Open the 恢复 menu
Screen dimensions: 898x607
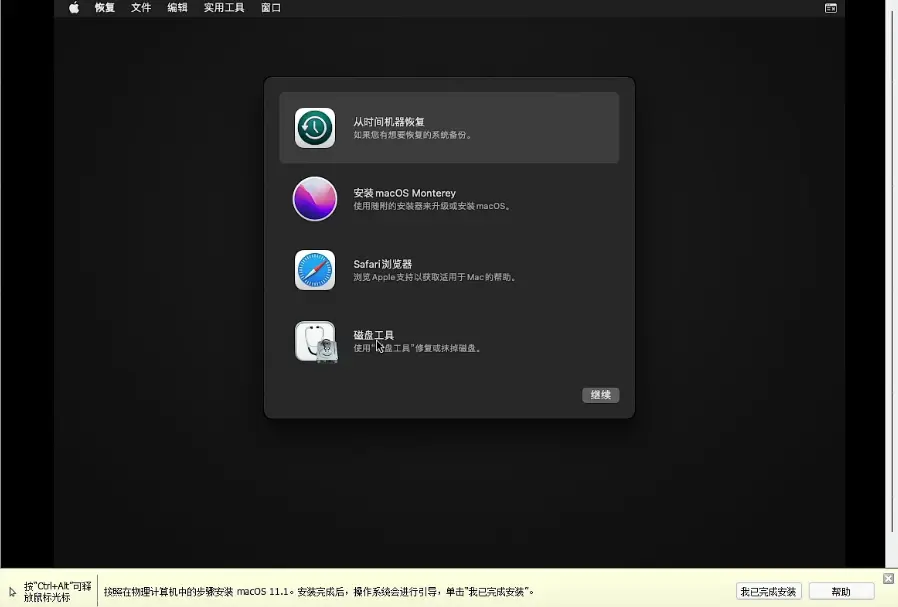click(x=105, y=8)
